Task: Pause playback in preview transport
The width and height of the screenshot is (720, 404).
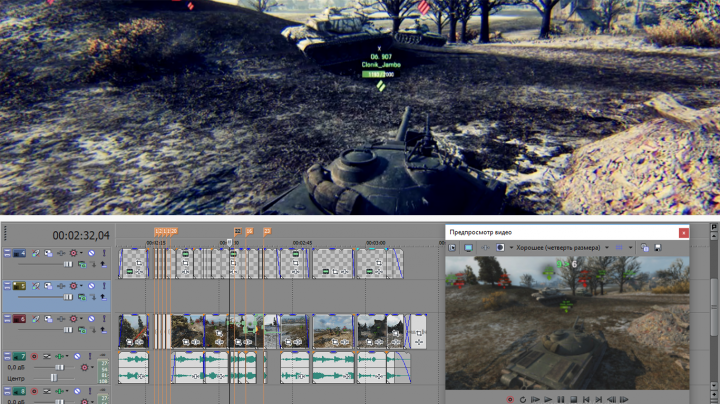Action: [x=561, y=400]
